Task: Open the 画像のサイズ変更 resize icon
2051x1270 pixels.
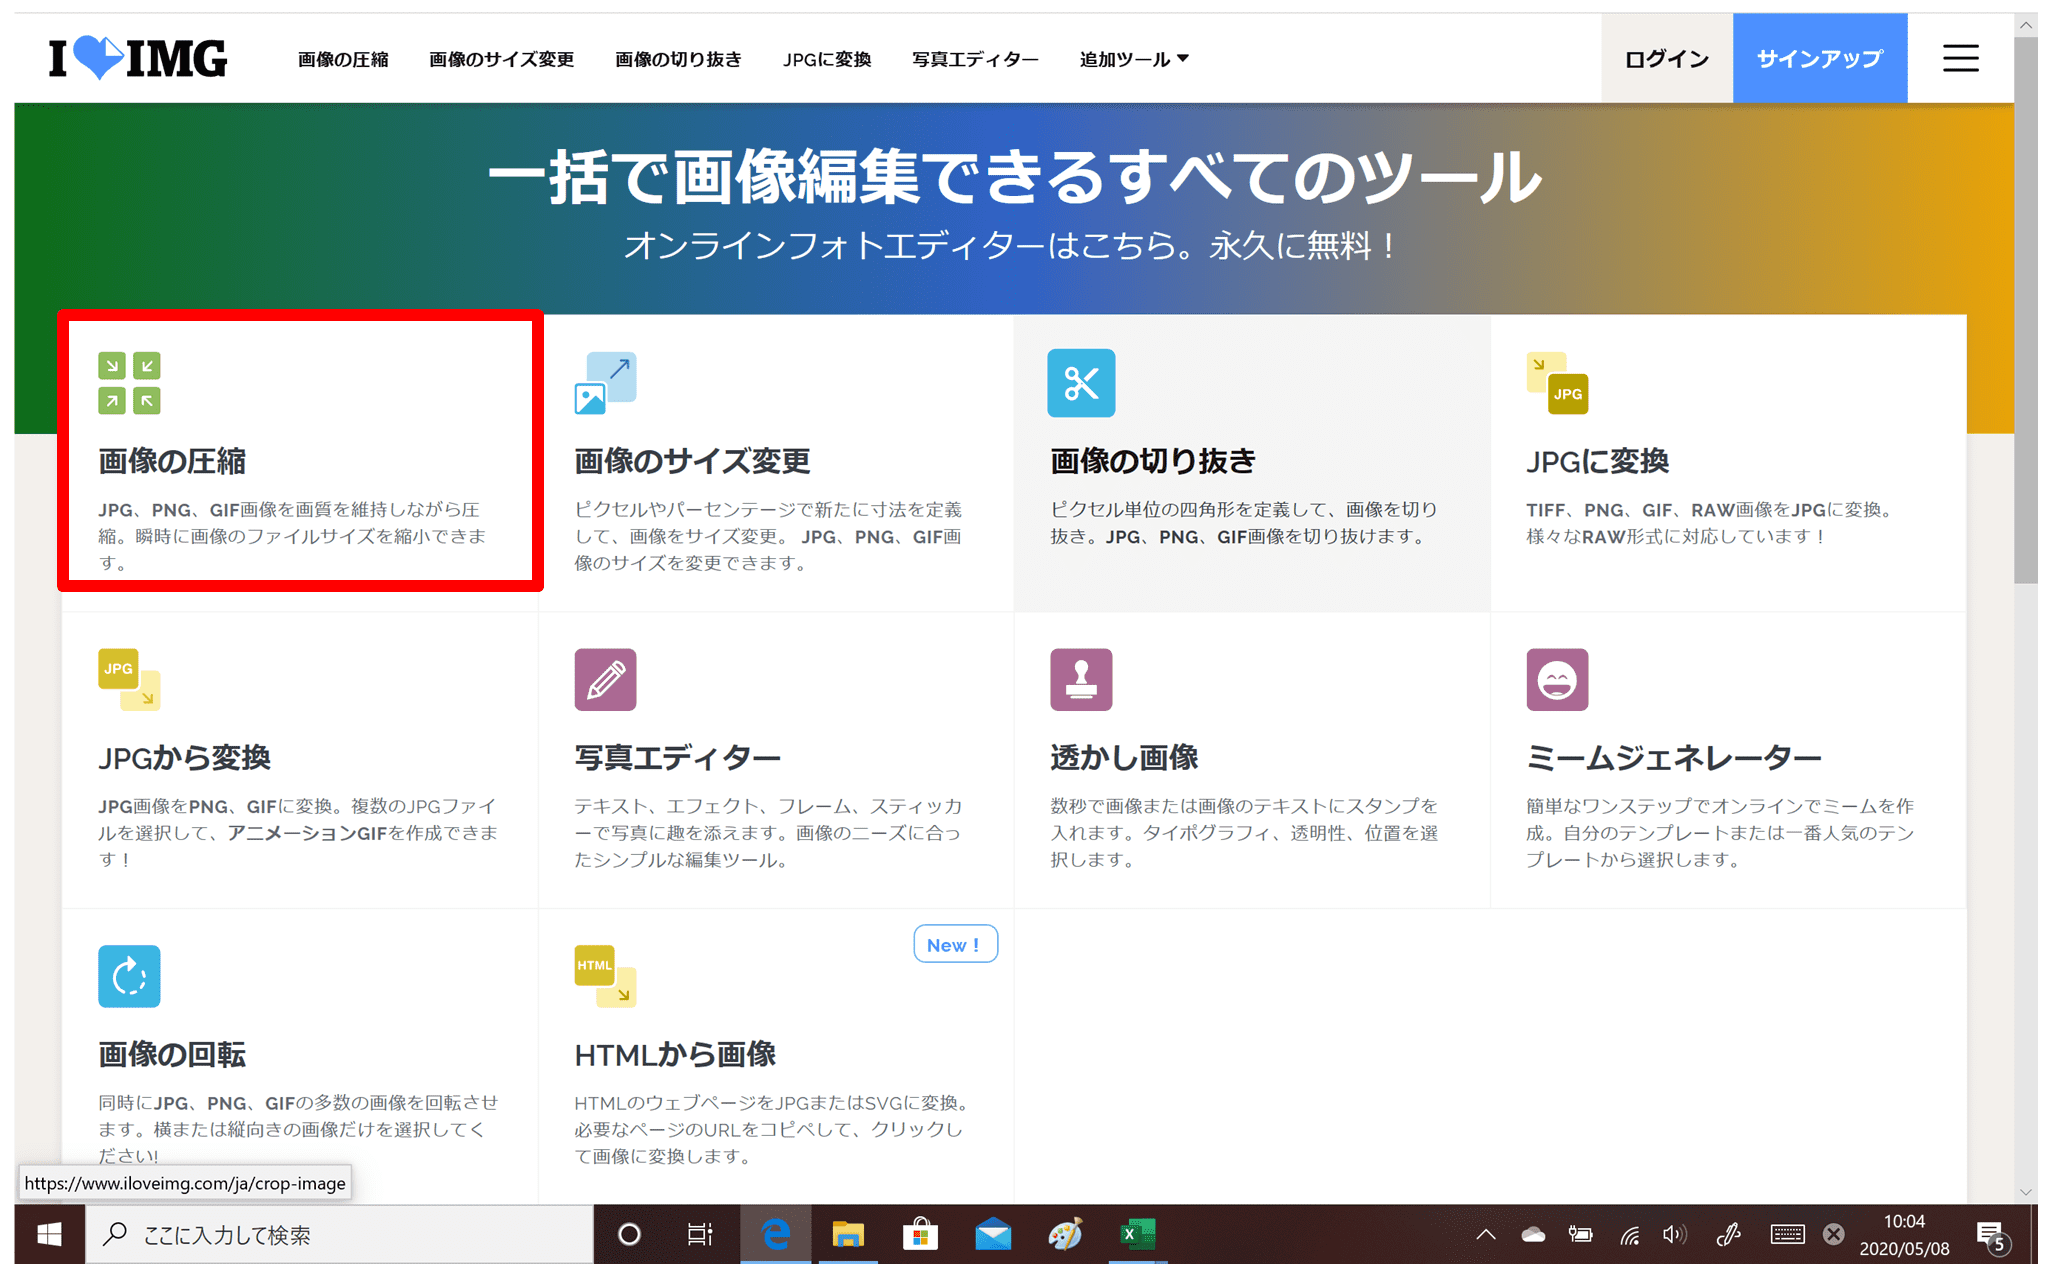Action: (605, 383)
